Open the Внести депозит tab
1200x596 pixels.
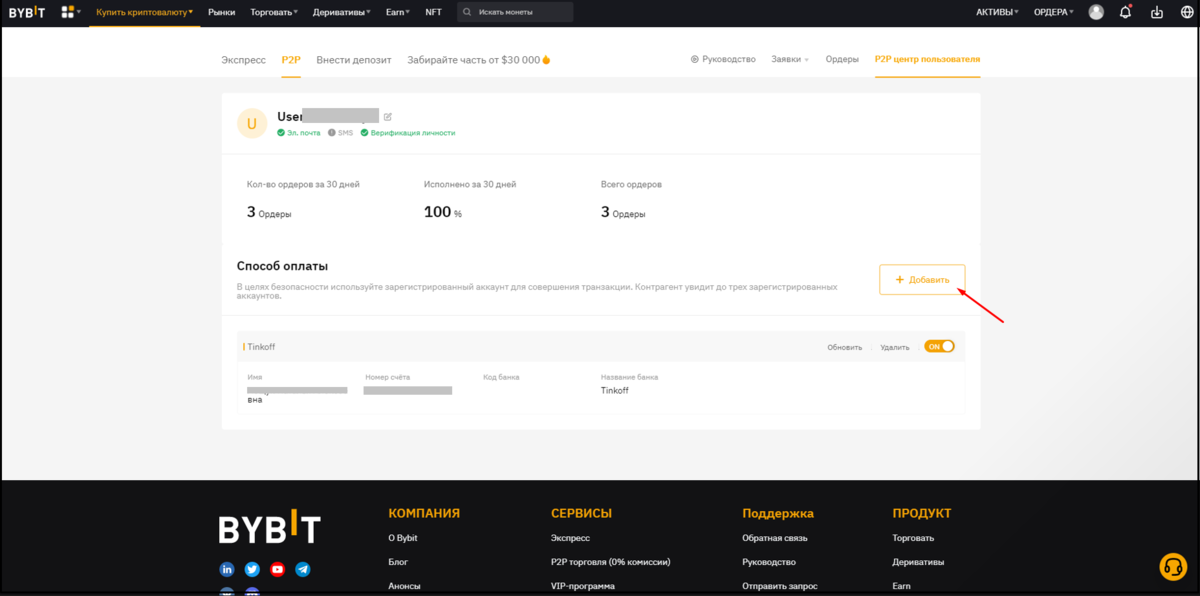pos(355,59)
